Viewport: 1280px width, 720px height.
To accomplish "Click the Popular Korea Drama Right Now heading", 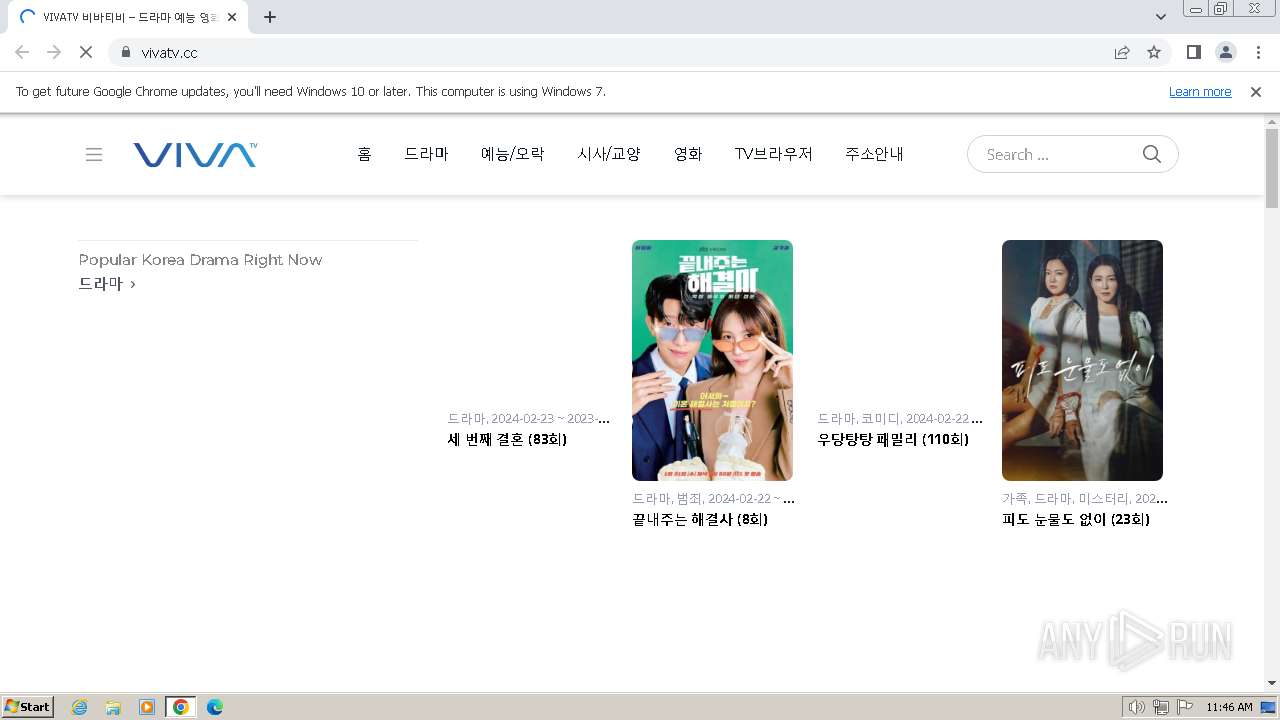I will [x=200, y=260].
